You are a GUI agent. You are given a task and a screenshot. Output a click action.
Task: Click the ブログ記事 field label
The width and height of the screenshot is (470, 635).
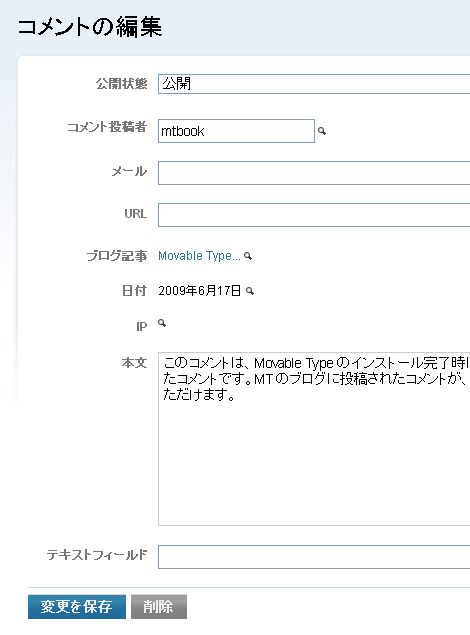117,256
